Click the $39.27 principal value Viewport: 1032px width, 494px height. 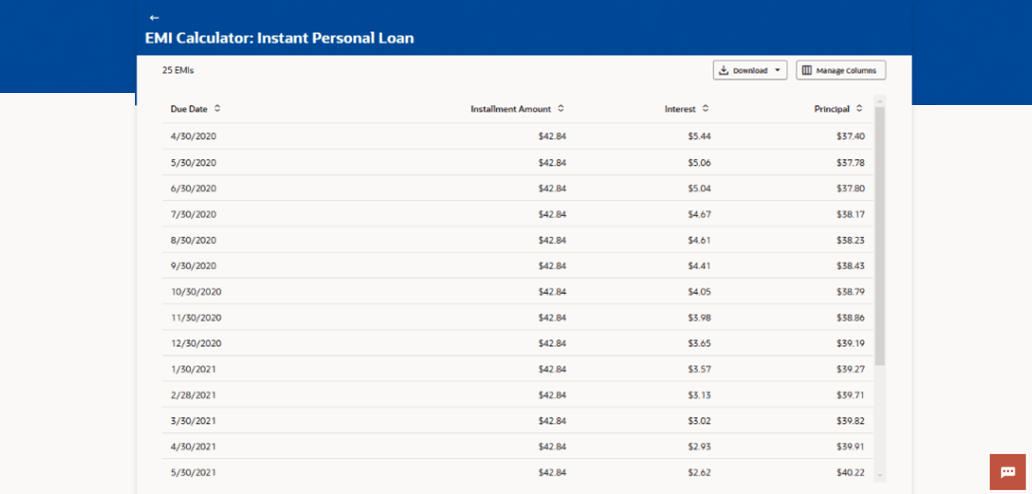pyautogui.click(x=851, y=369)
